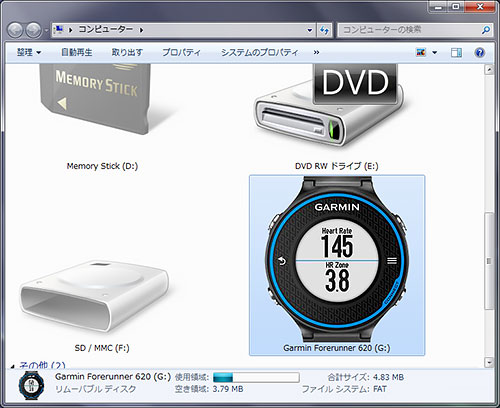Go back with the Back arrow button

[x=15, y=31]
